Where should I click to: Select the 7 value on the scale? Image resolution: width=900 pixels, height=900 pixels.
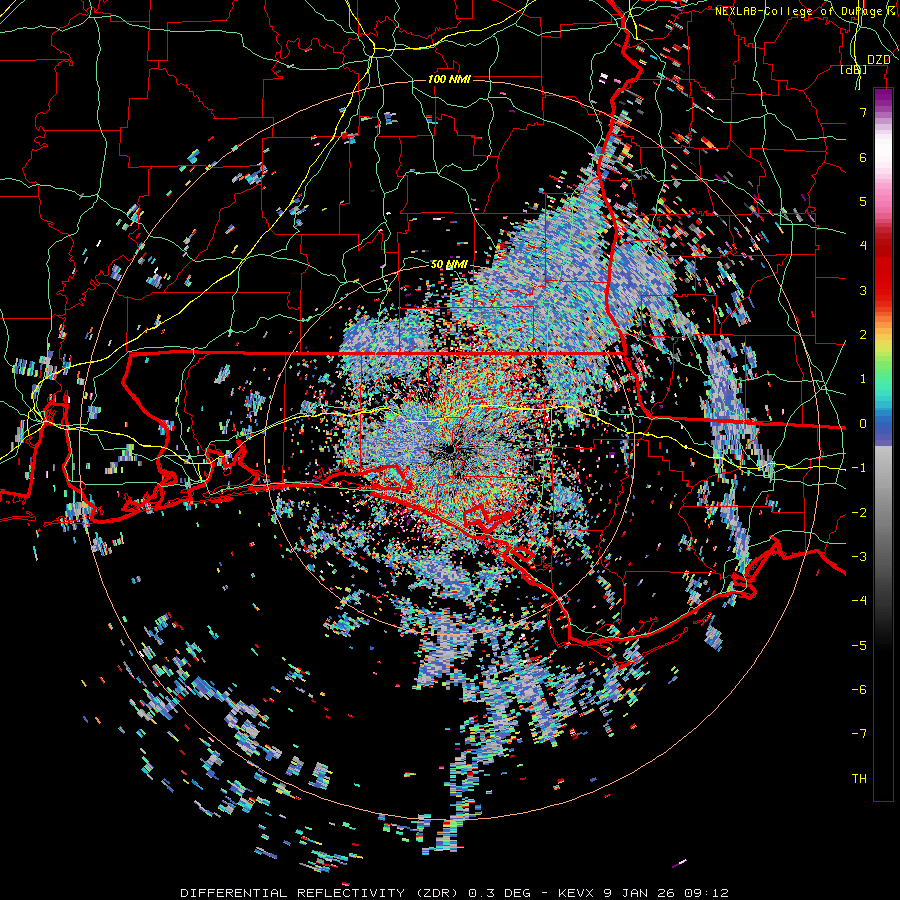[863, 112]
